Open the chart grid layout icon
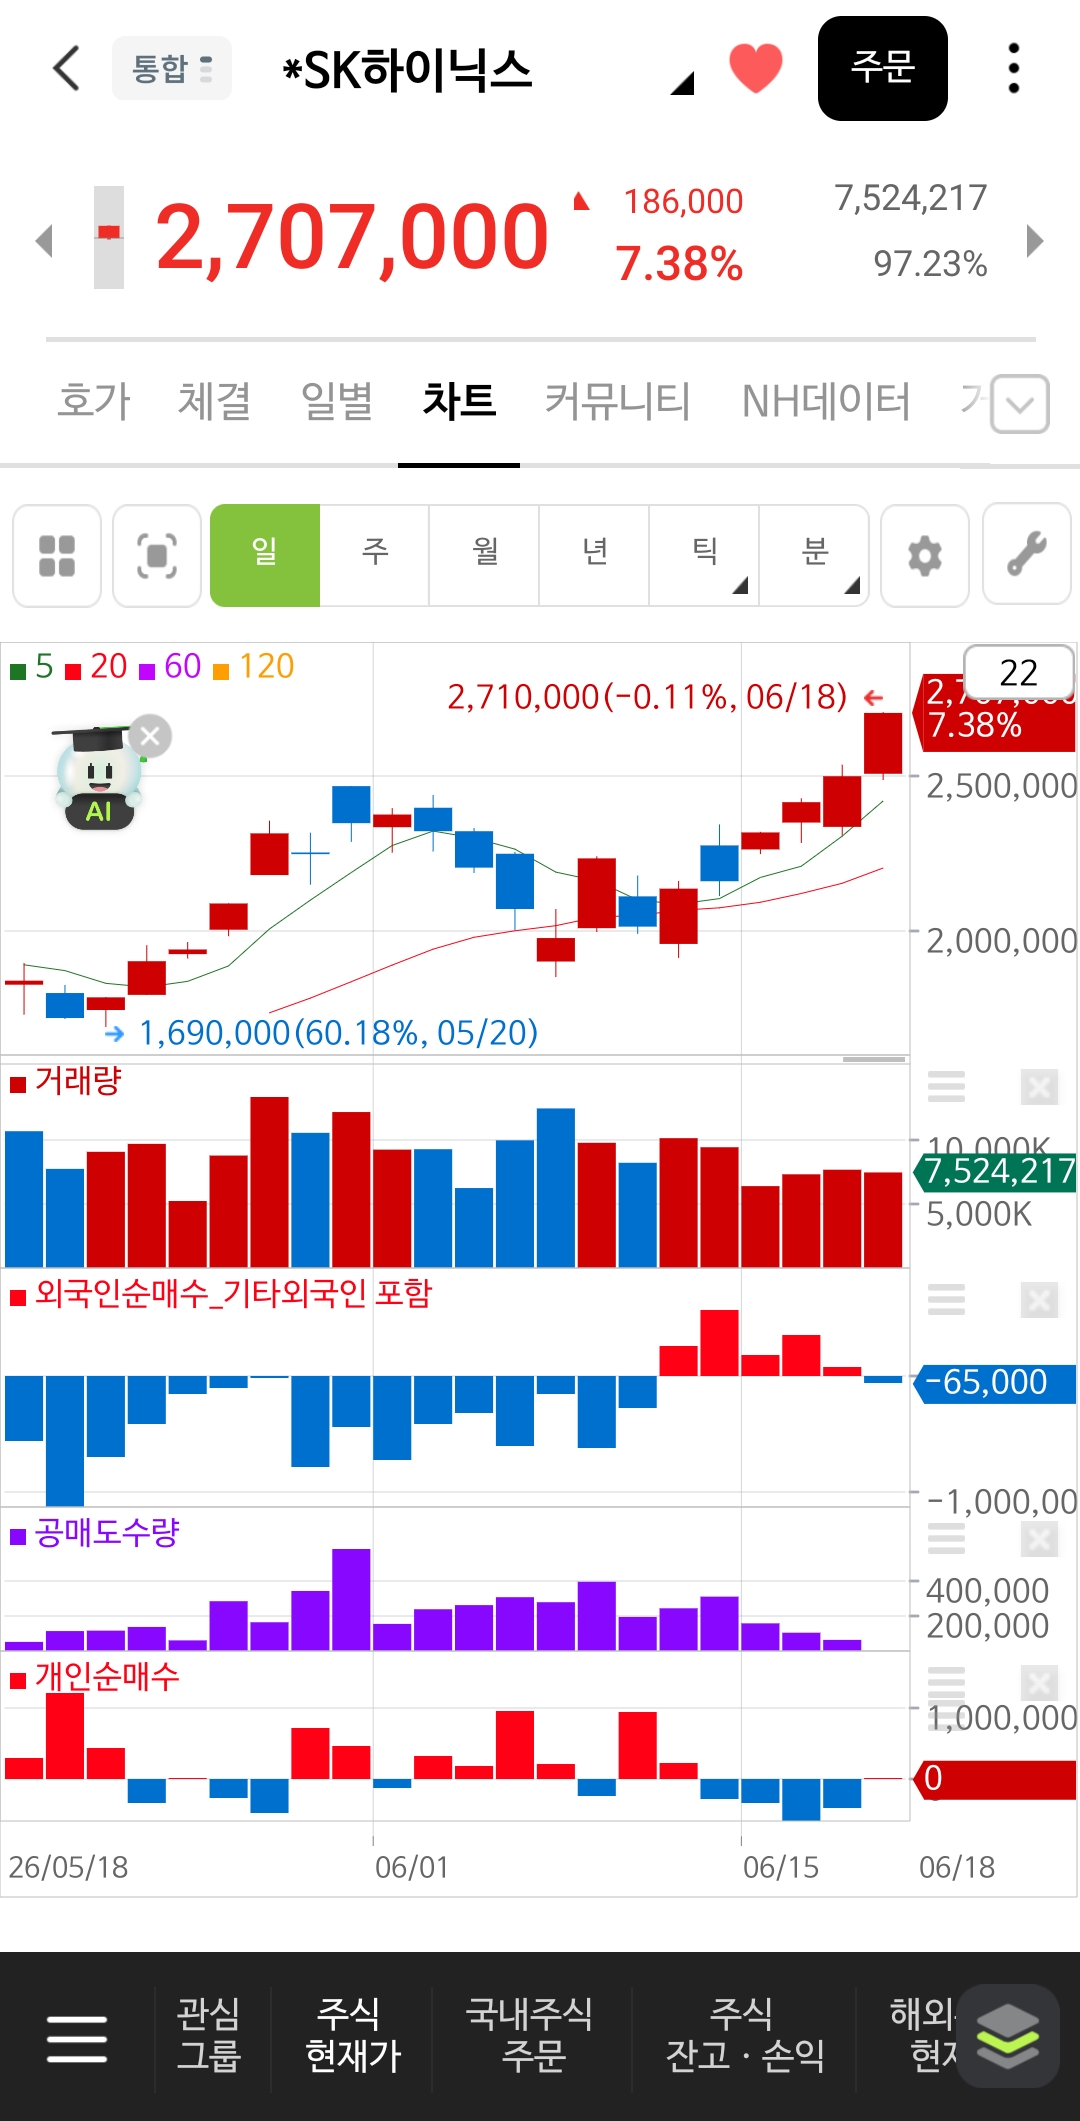Image resolution: width=1080 pixels, height=2121 pixels. [57, 556]
